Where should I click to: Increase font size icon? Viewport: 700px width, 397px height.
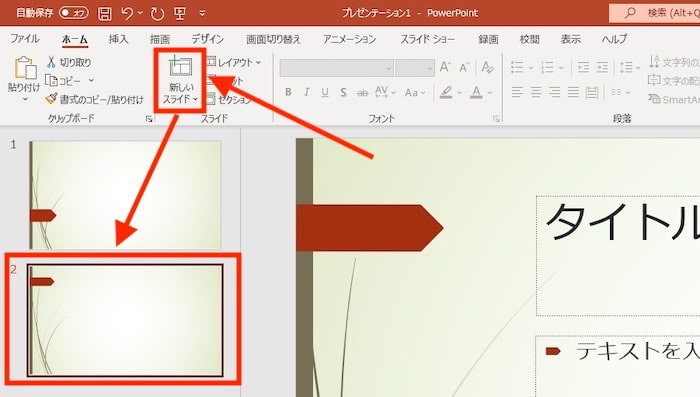445,67
